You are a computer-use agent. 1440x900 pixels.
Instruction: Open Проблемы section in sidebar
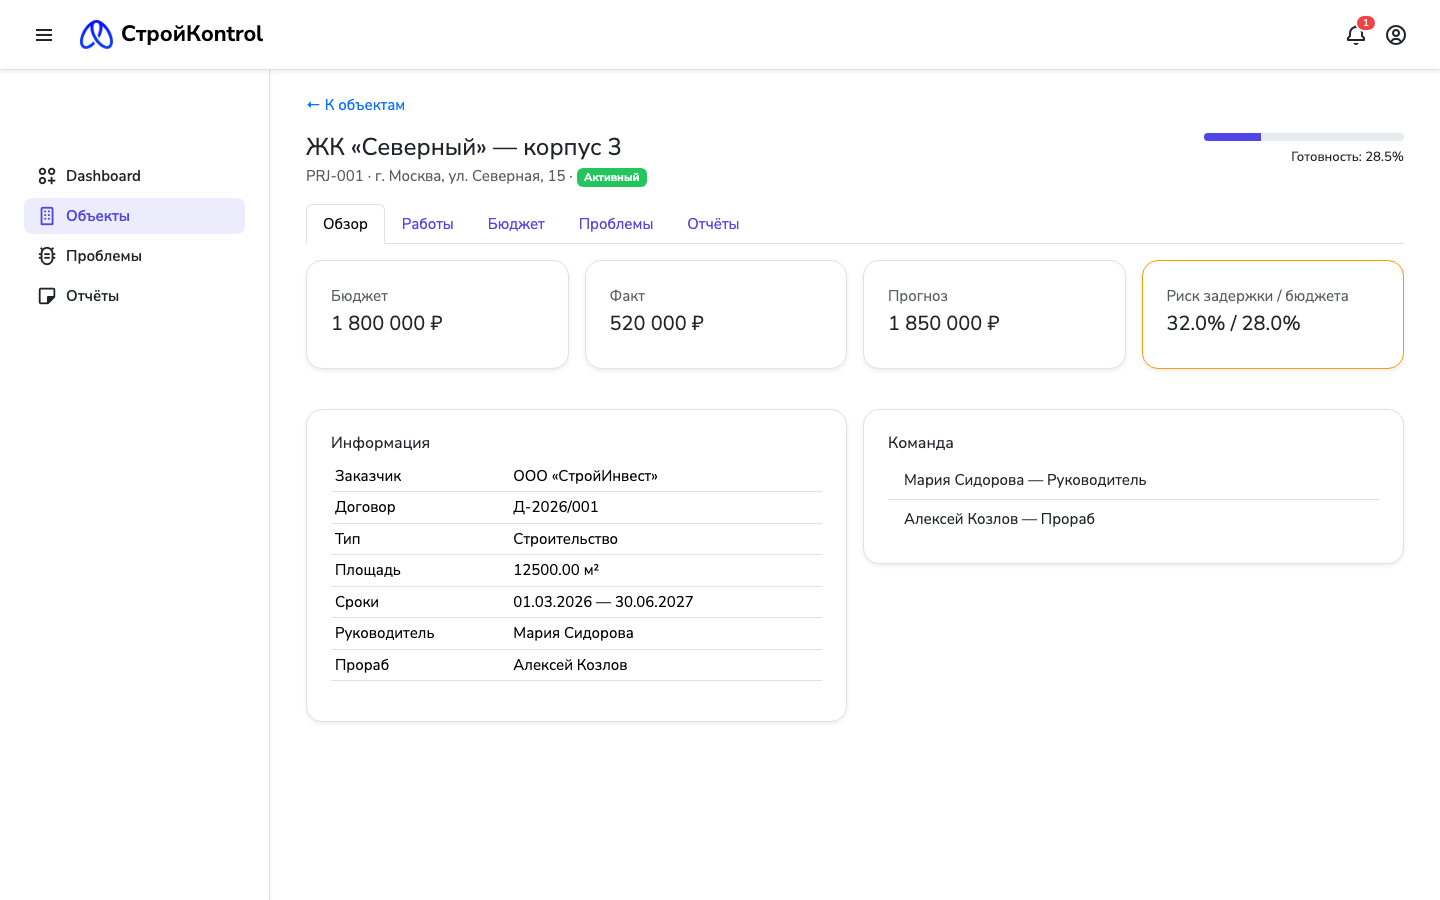[134, 256]
